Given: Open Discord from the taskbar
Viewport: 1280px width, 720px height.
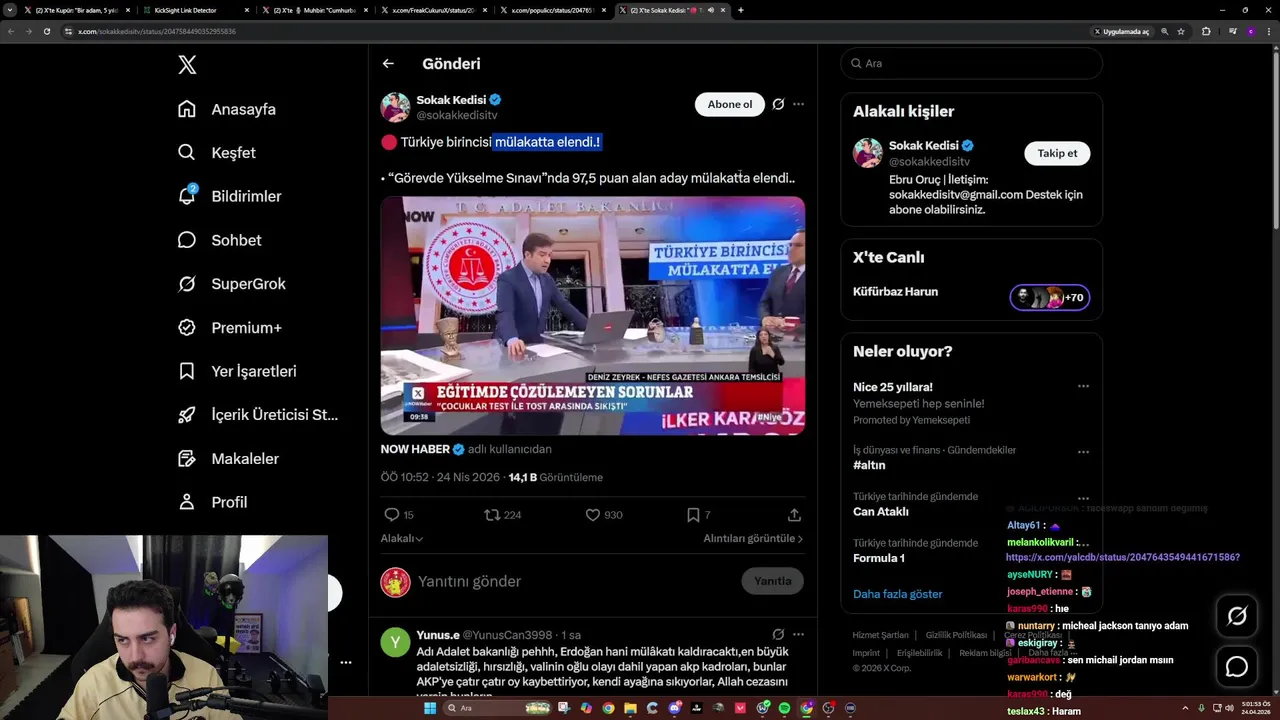Looking at the screenshot, I should coord(674,708).
